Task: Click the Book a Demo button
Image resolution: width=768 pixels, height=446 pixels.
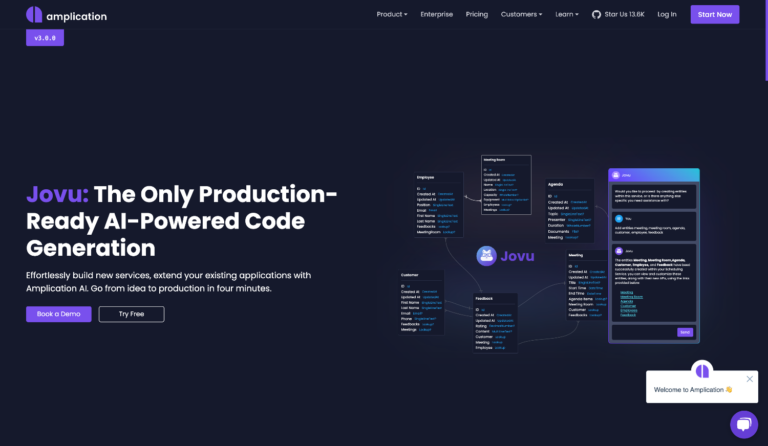Action: click(59, 314)
